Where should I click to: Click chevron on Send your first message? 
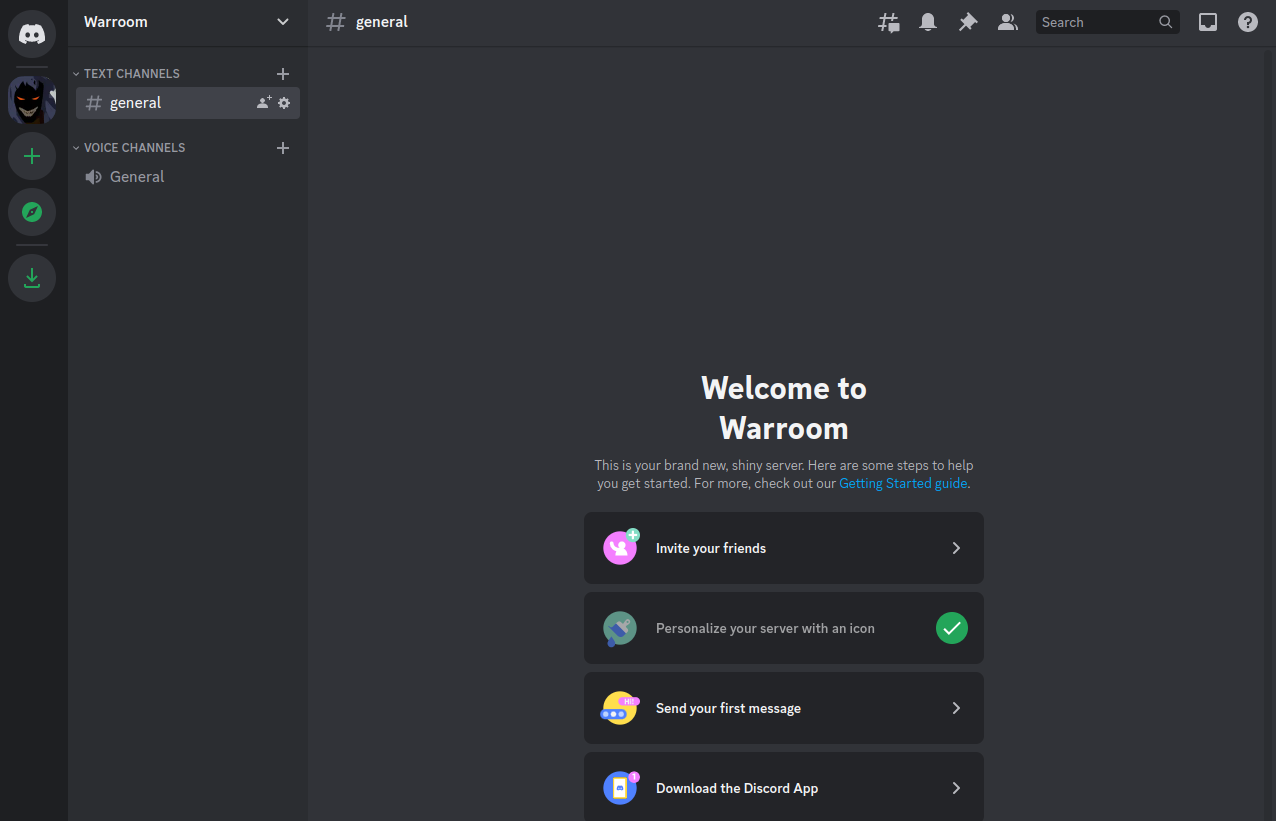point(956,708)
